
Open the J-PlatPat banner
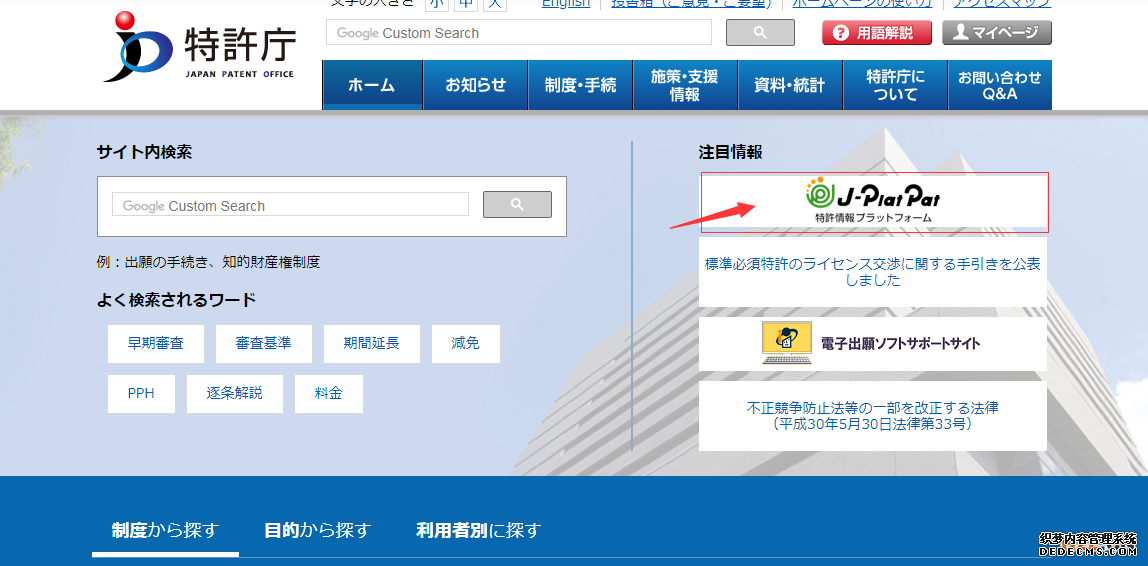tap(873, 202)
